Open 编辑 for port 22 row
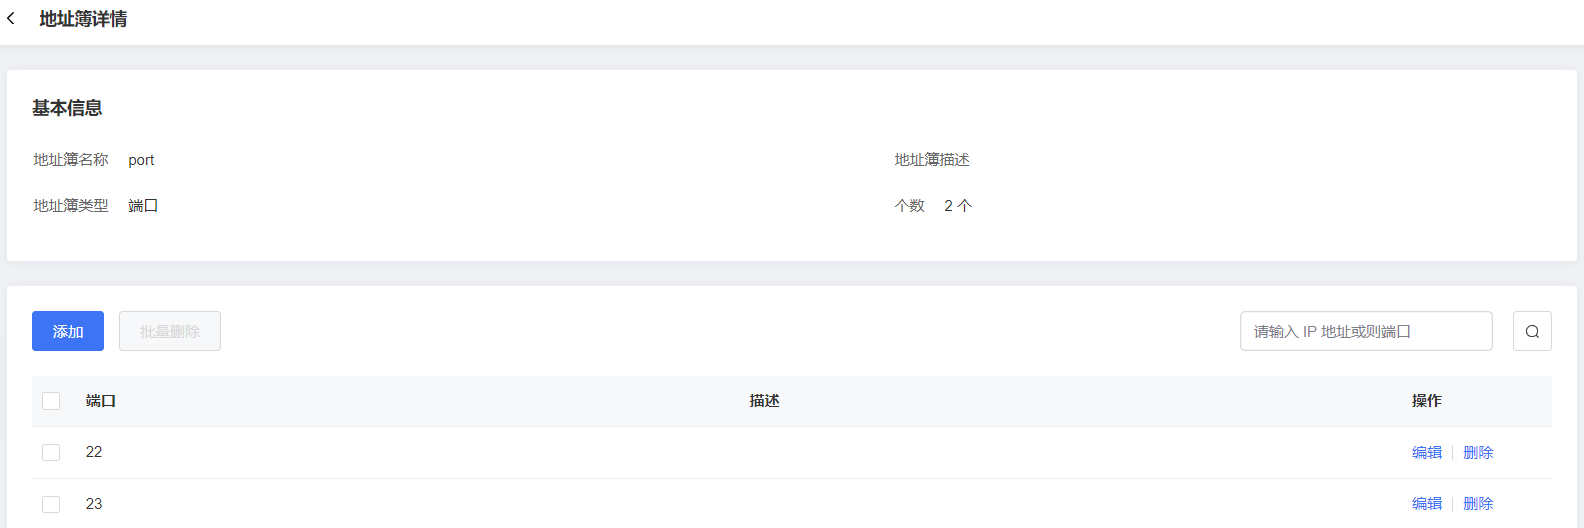1584x528 pixels. tap(1427, 453)
